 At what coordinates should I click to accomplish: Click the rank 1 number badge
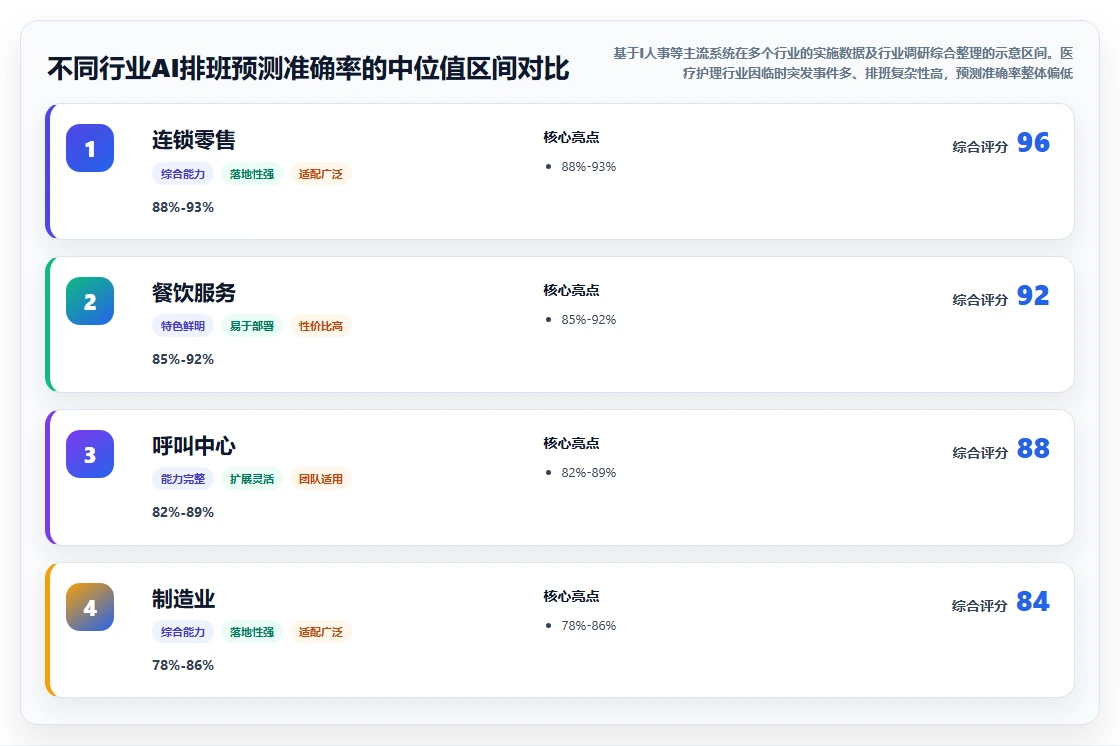90,148
